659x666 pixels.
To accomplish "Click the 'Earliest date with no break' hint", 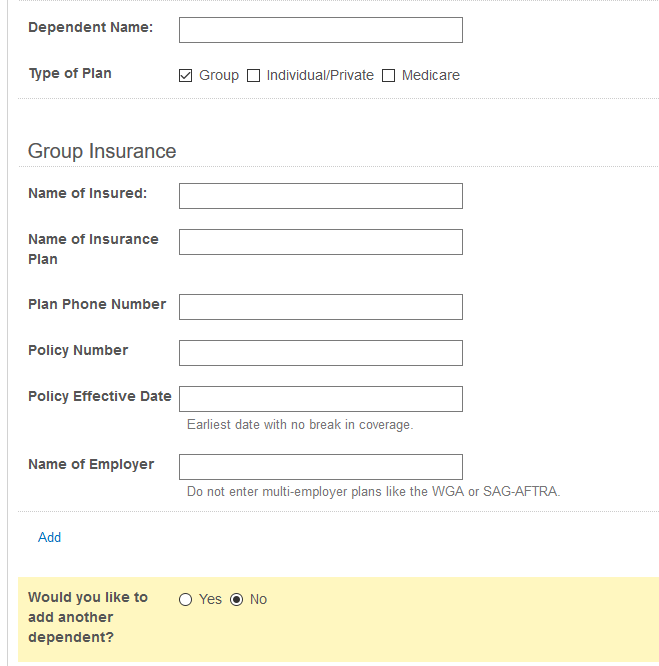I will (299, 425).
